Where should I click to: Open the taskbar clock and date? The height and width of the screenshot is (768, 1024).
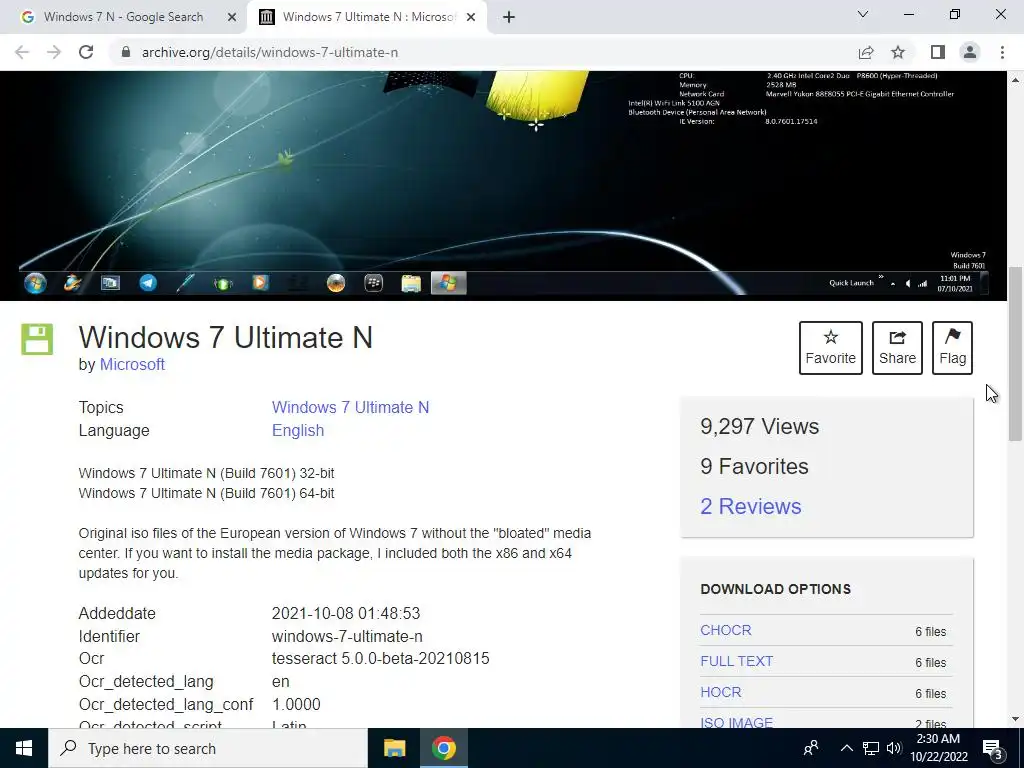[x=938, y=748]
